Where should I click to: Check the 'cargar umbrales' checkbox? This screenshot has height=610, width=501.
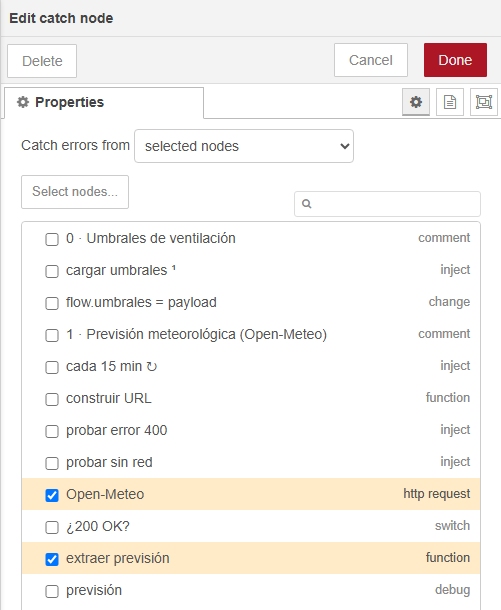coord(52,271)
